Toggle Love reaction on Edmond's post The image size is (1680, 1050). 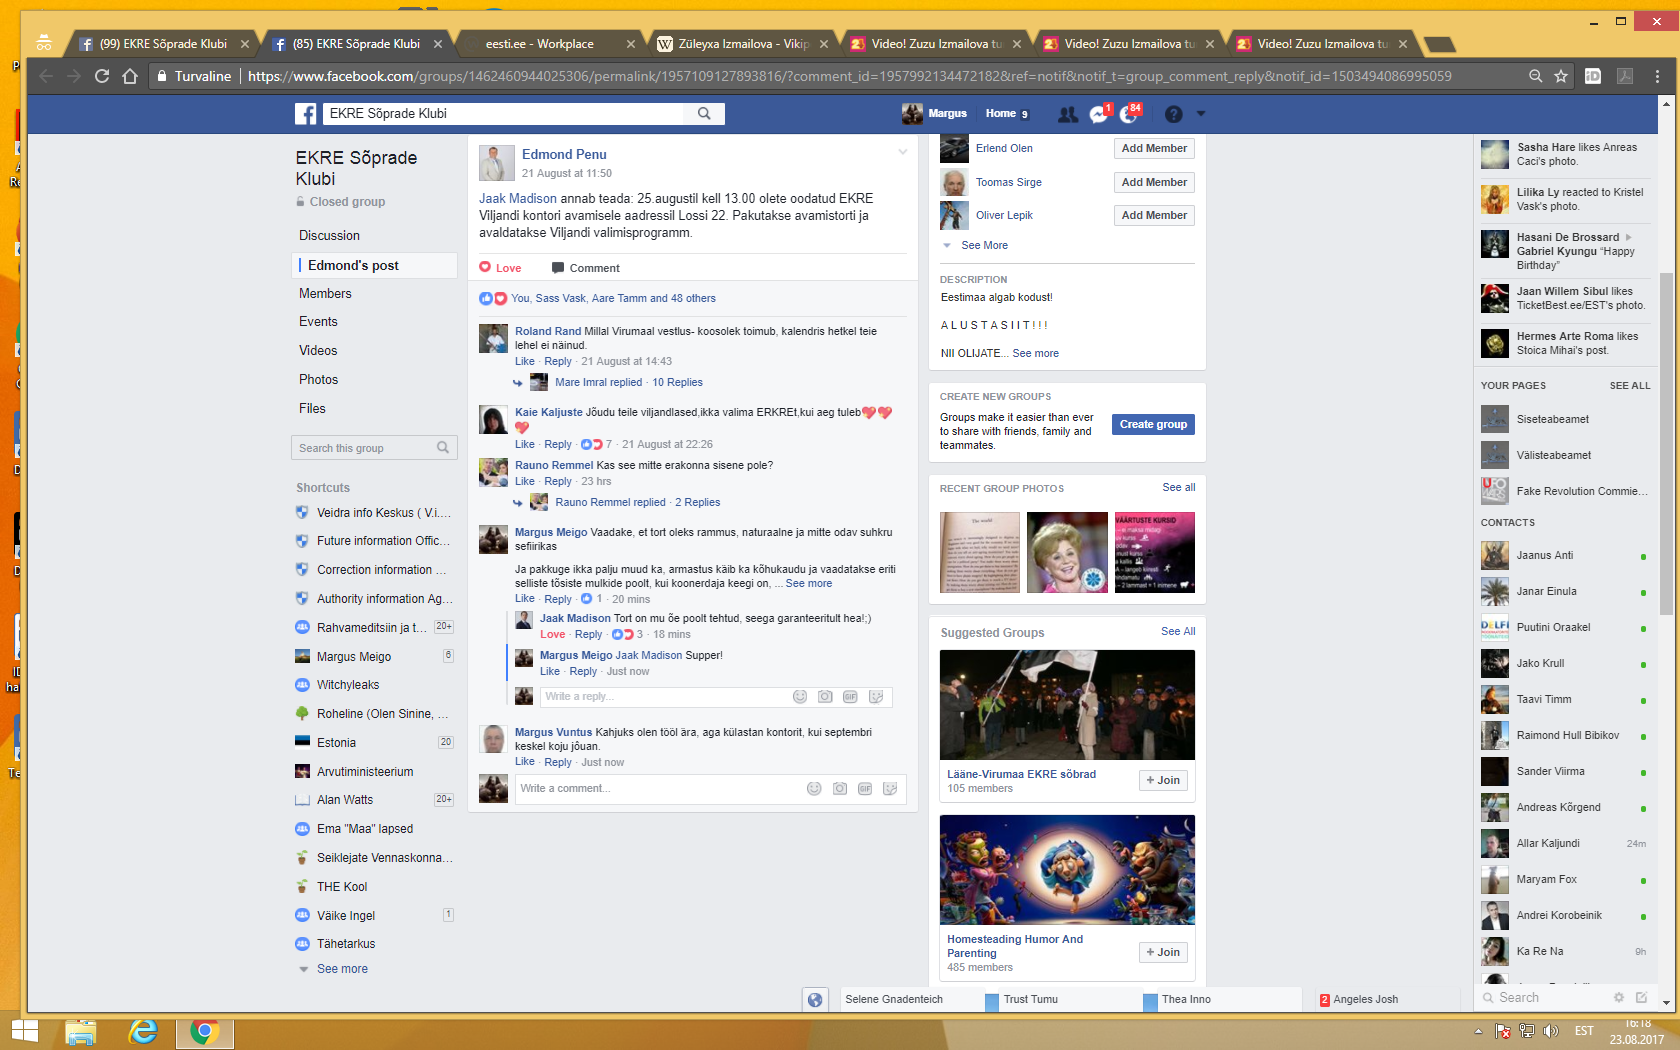(500, 268)
